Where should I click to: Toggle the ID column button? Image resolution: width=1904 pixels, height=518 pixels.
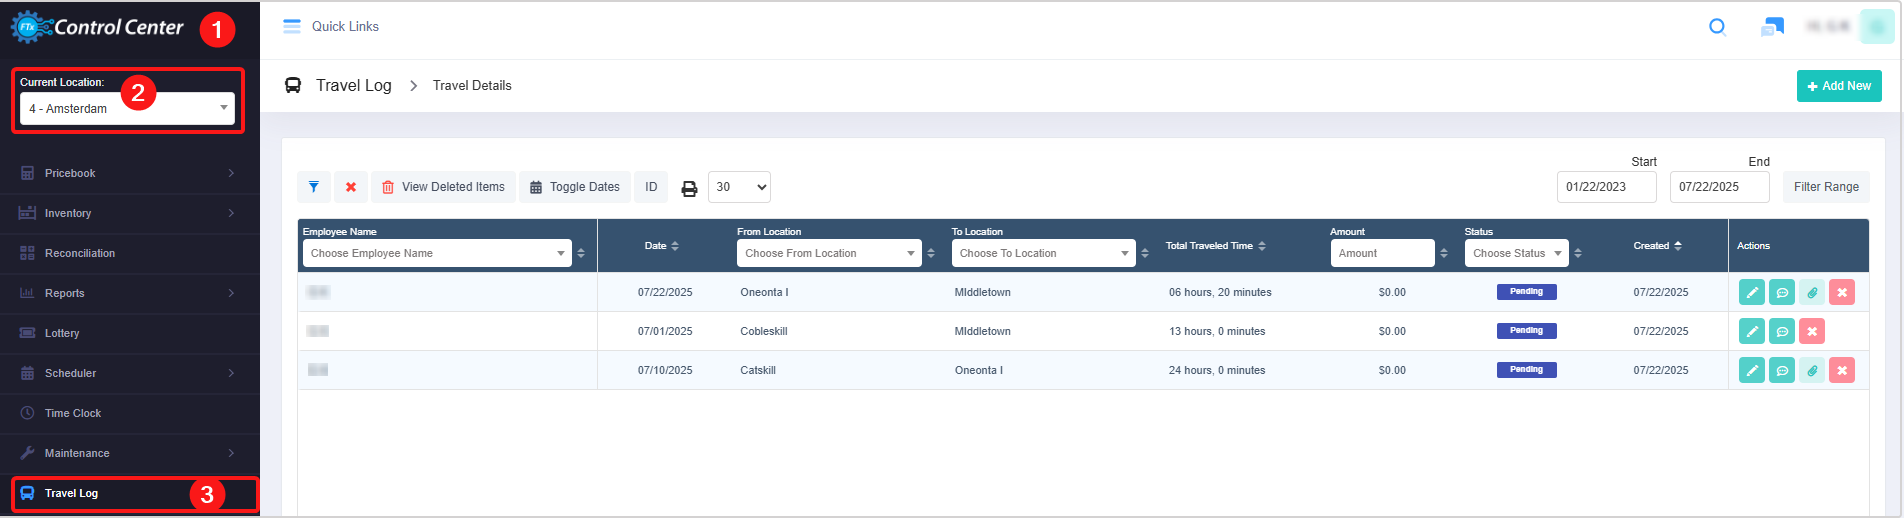pos(651,187)
